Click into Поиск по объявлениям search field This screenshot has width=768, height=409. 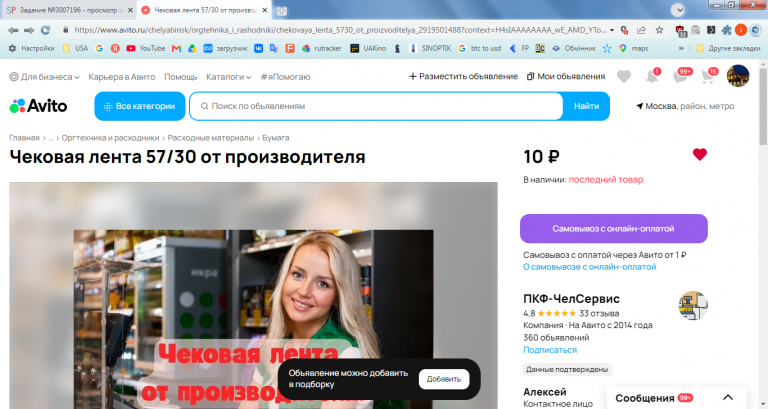(x=376, y=106)
